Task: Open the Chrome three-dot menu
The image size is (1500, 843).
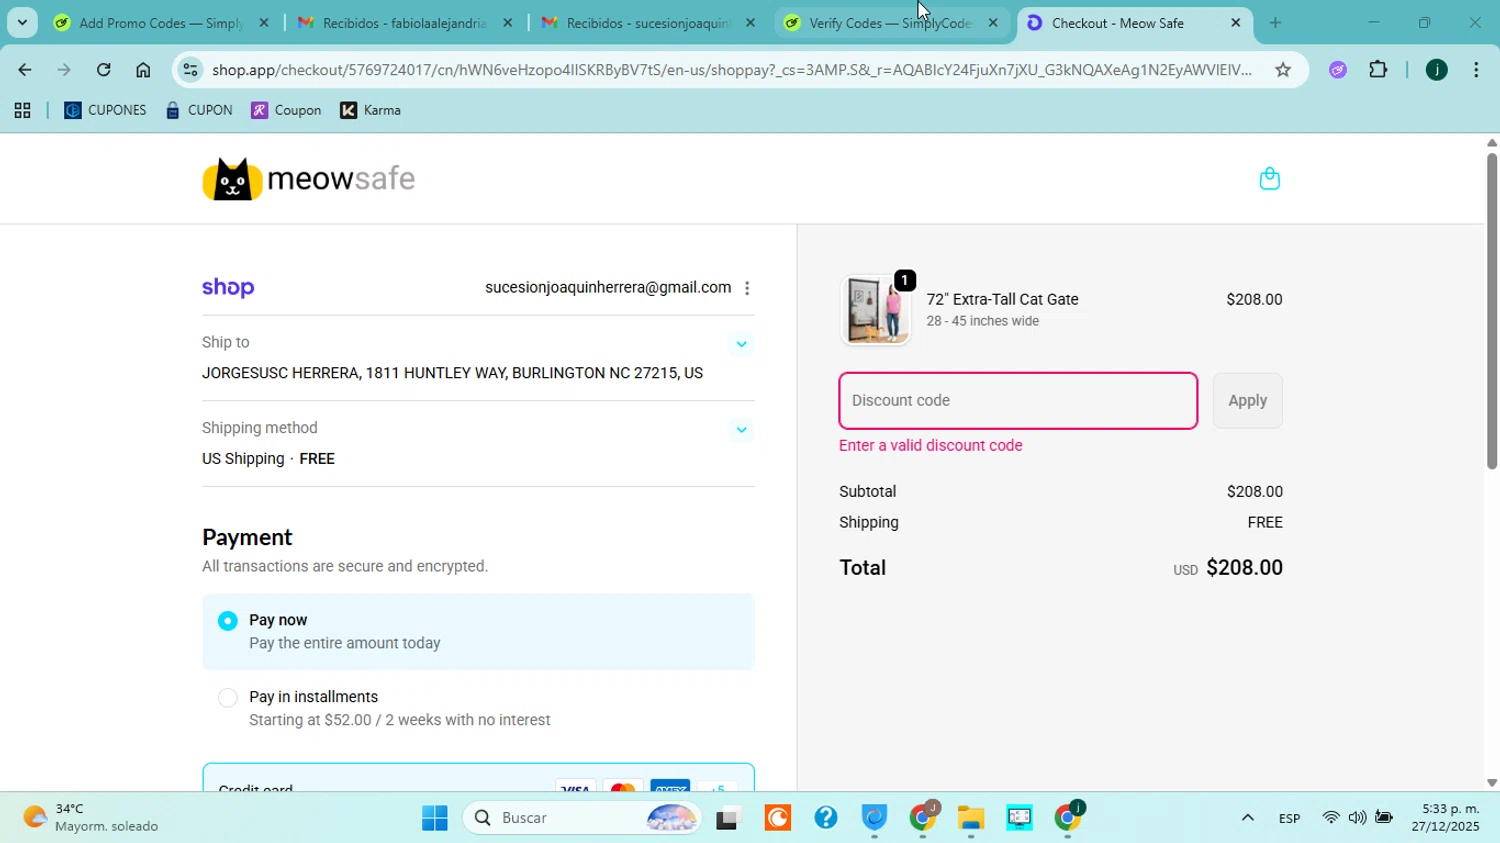Action: [1476, 69]
